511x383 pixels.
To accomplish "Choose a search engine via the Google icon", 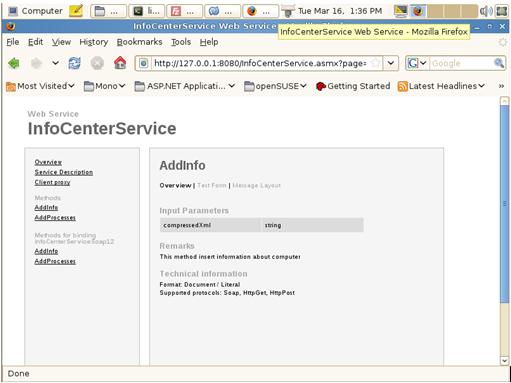I will (x=417, y=63).
